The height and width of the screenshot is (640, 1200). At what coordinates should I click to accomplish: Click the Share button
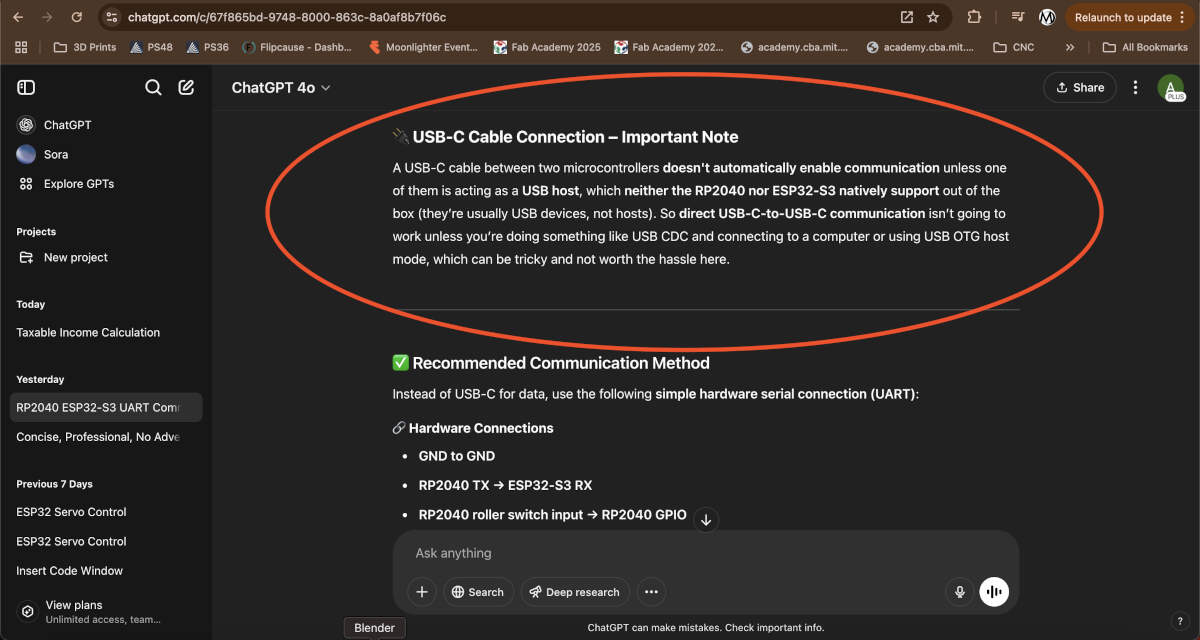tap(1079, 88)
